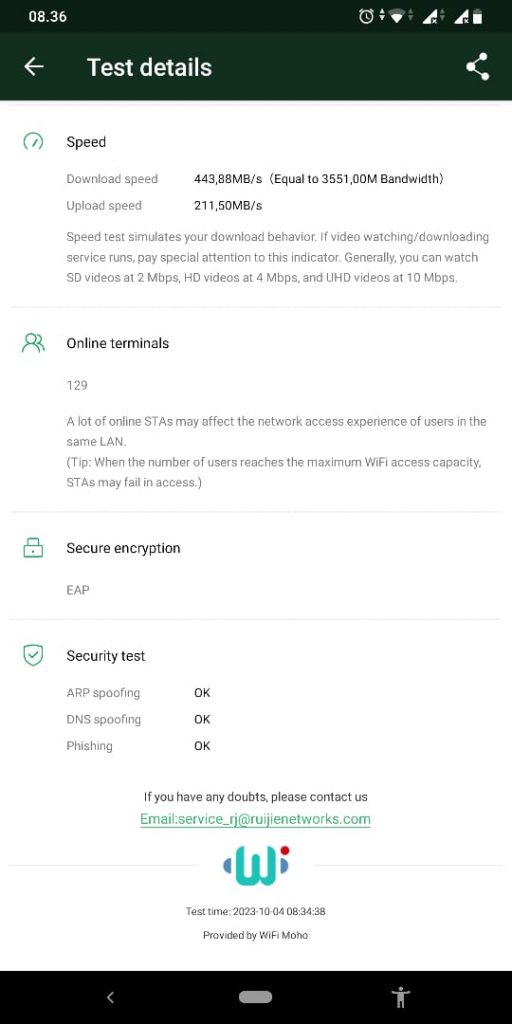
Task: Tap the Online terminals people icon
Action: pos(33,344)
